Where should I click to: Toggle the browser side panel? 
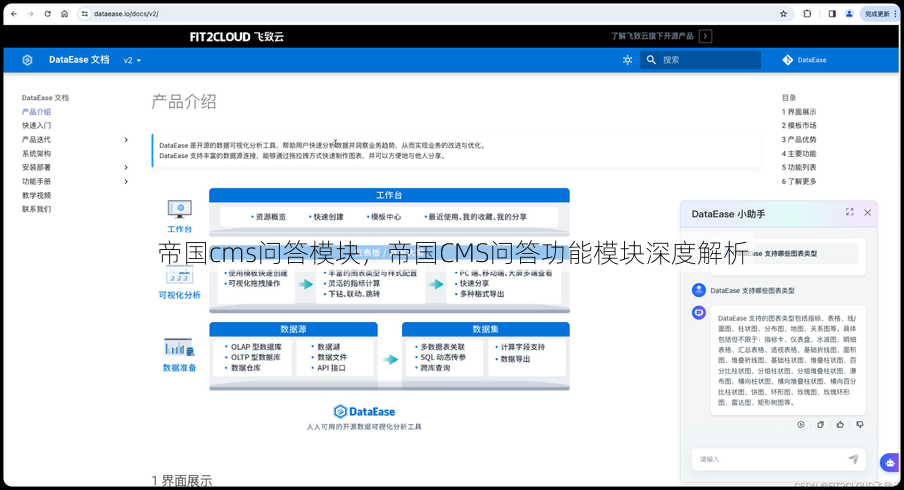[x=832, y=14]
